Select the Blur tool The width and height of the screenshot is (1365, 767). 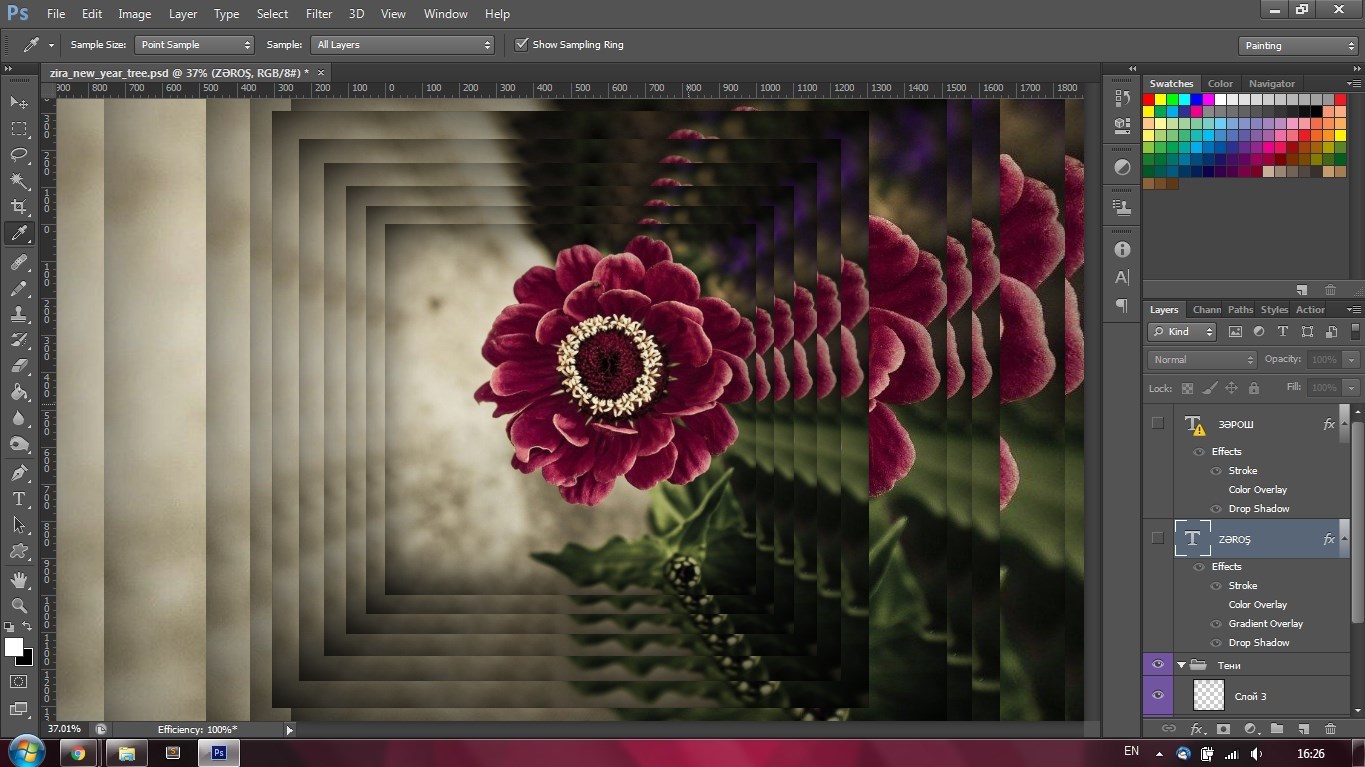19,418
